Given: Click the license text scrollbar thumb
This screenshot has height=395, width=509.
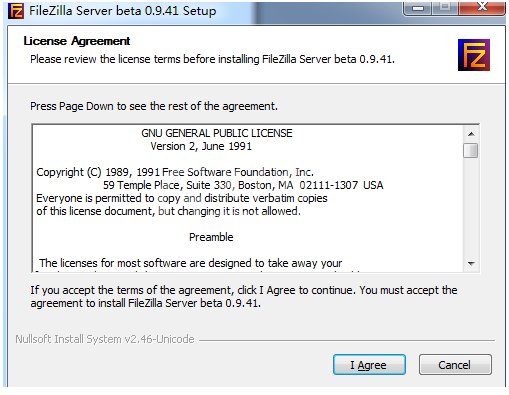Looking at the screenshot, I should [x=471, y=150].
